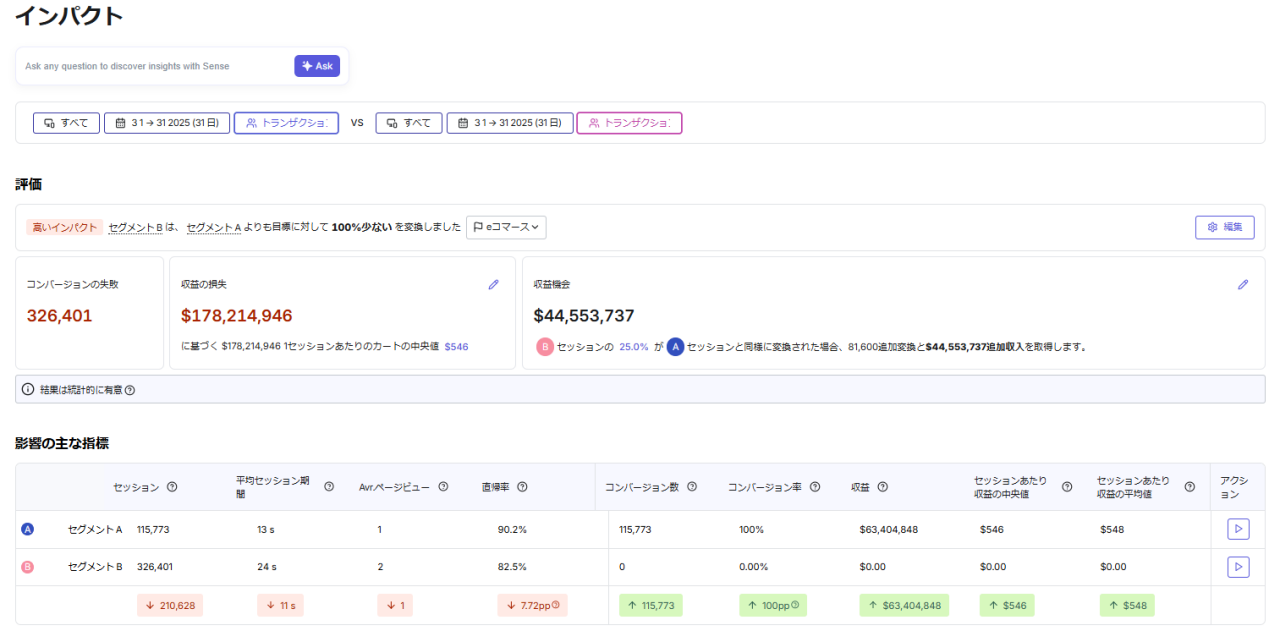Image resolution: width=1280 pixels, height=631 pixels.
Task: Click the $546 median cart value link
Action: pos(456,347)
